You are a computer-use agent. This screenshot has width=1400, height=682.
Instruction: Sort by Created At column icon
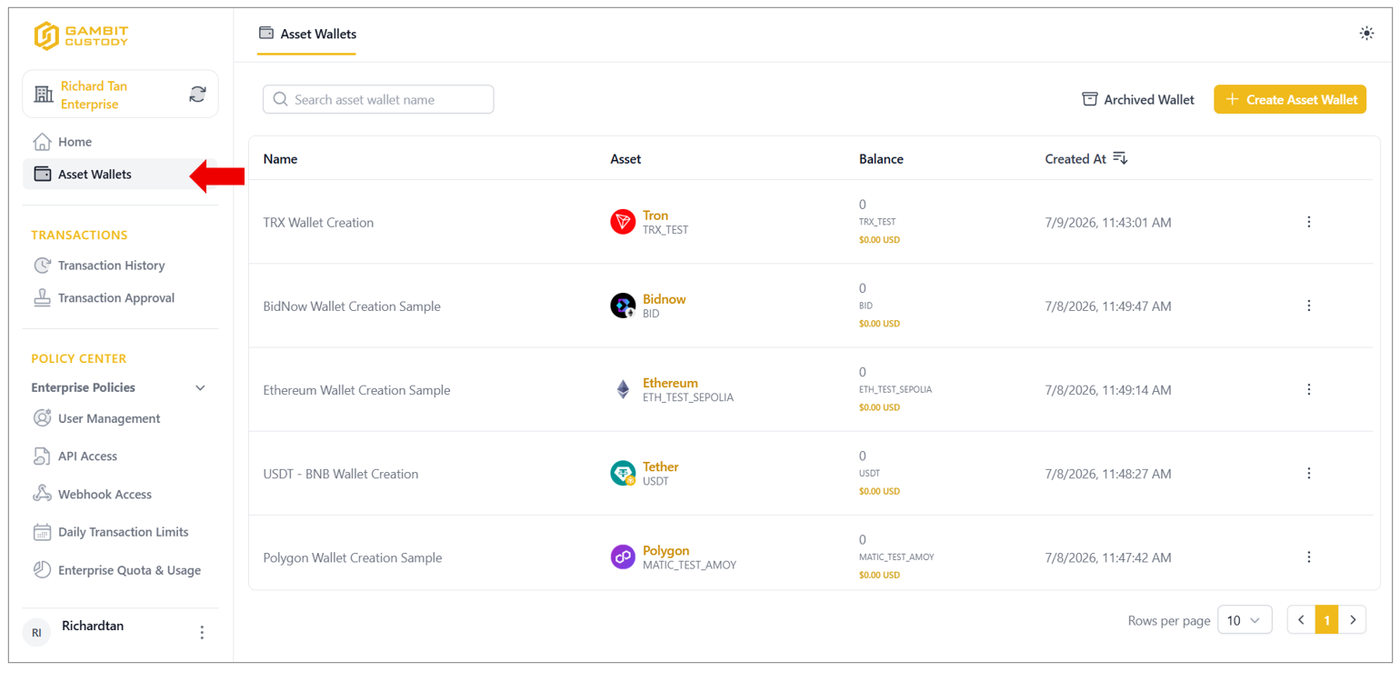[x=1120, y=158]
